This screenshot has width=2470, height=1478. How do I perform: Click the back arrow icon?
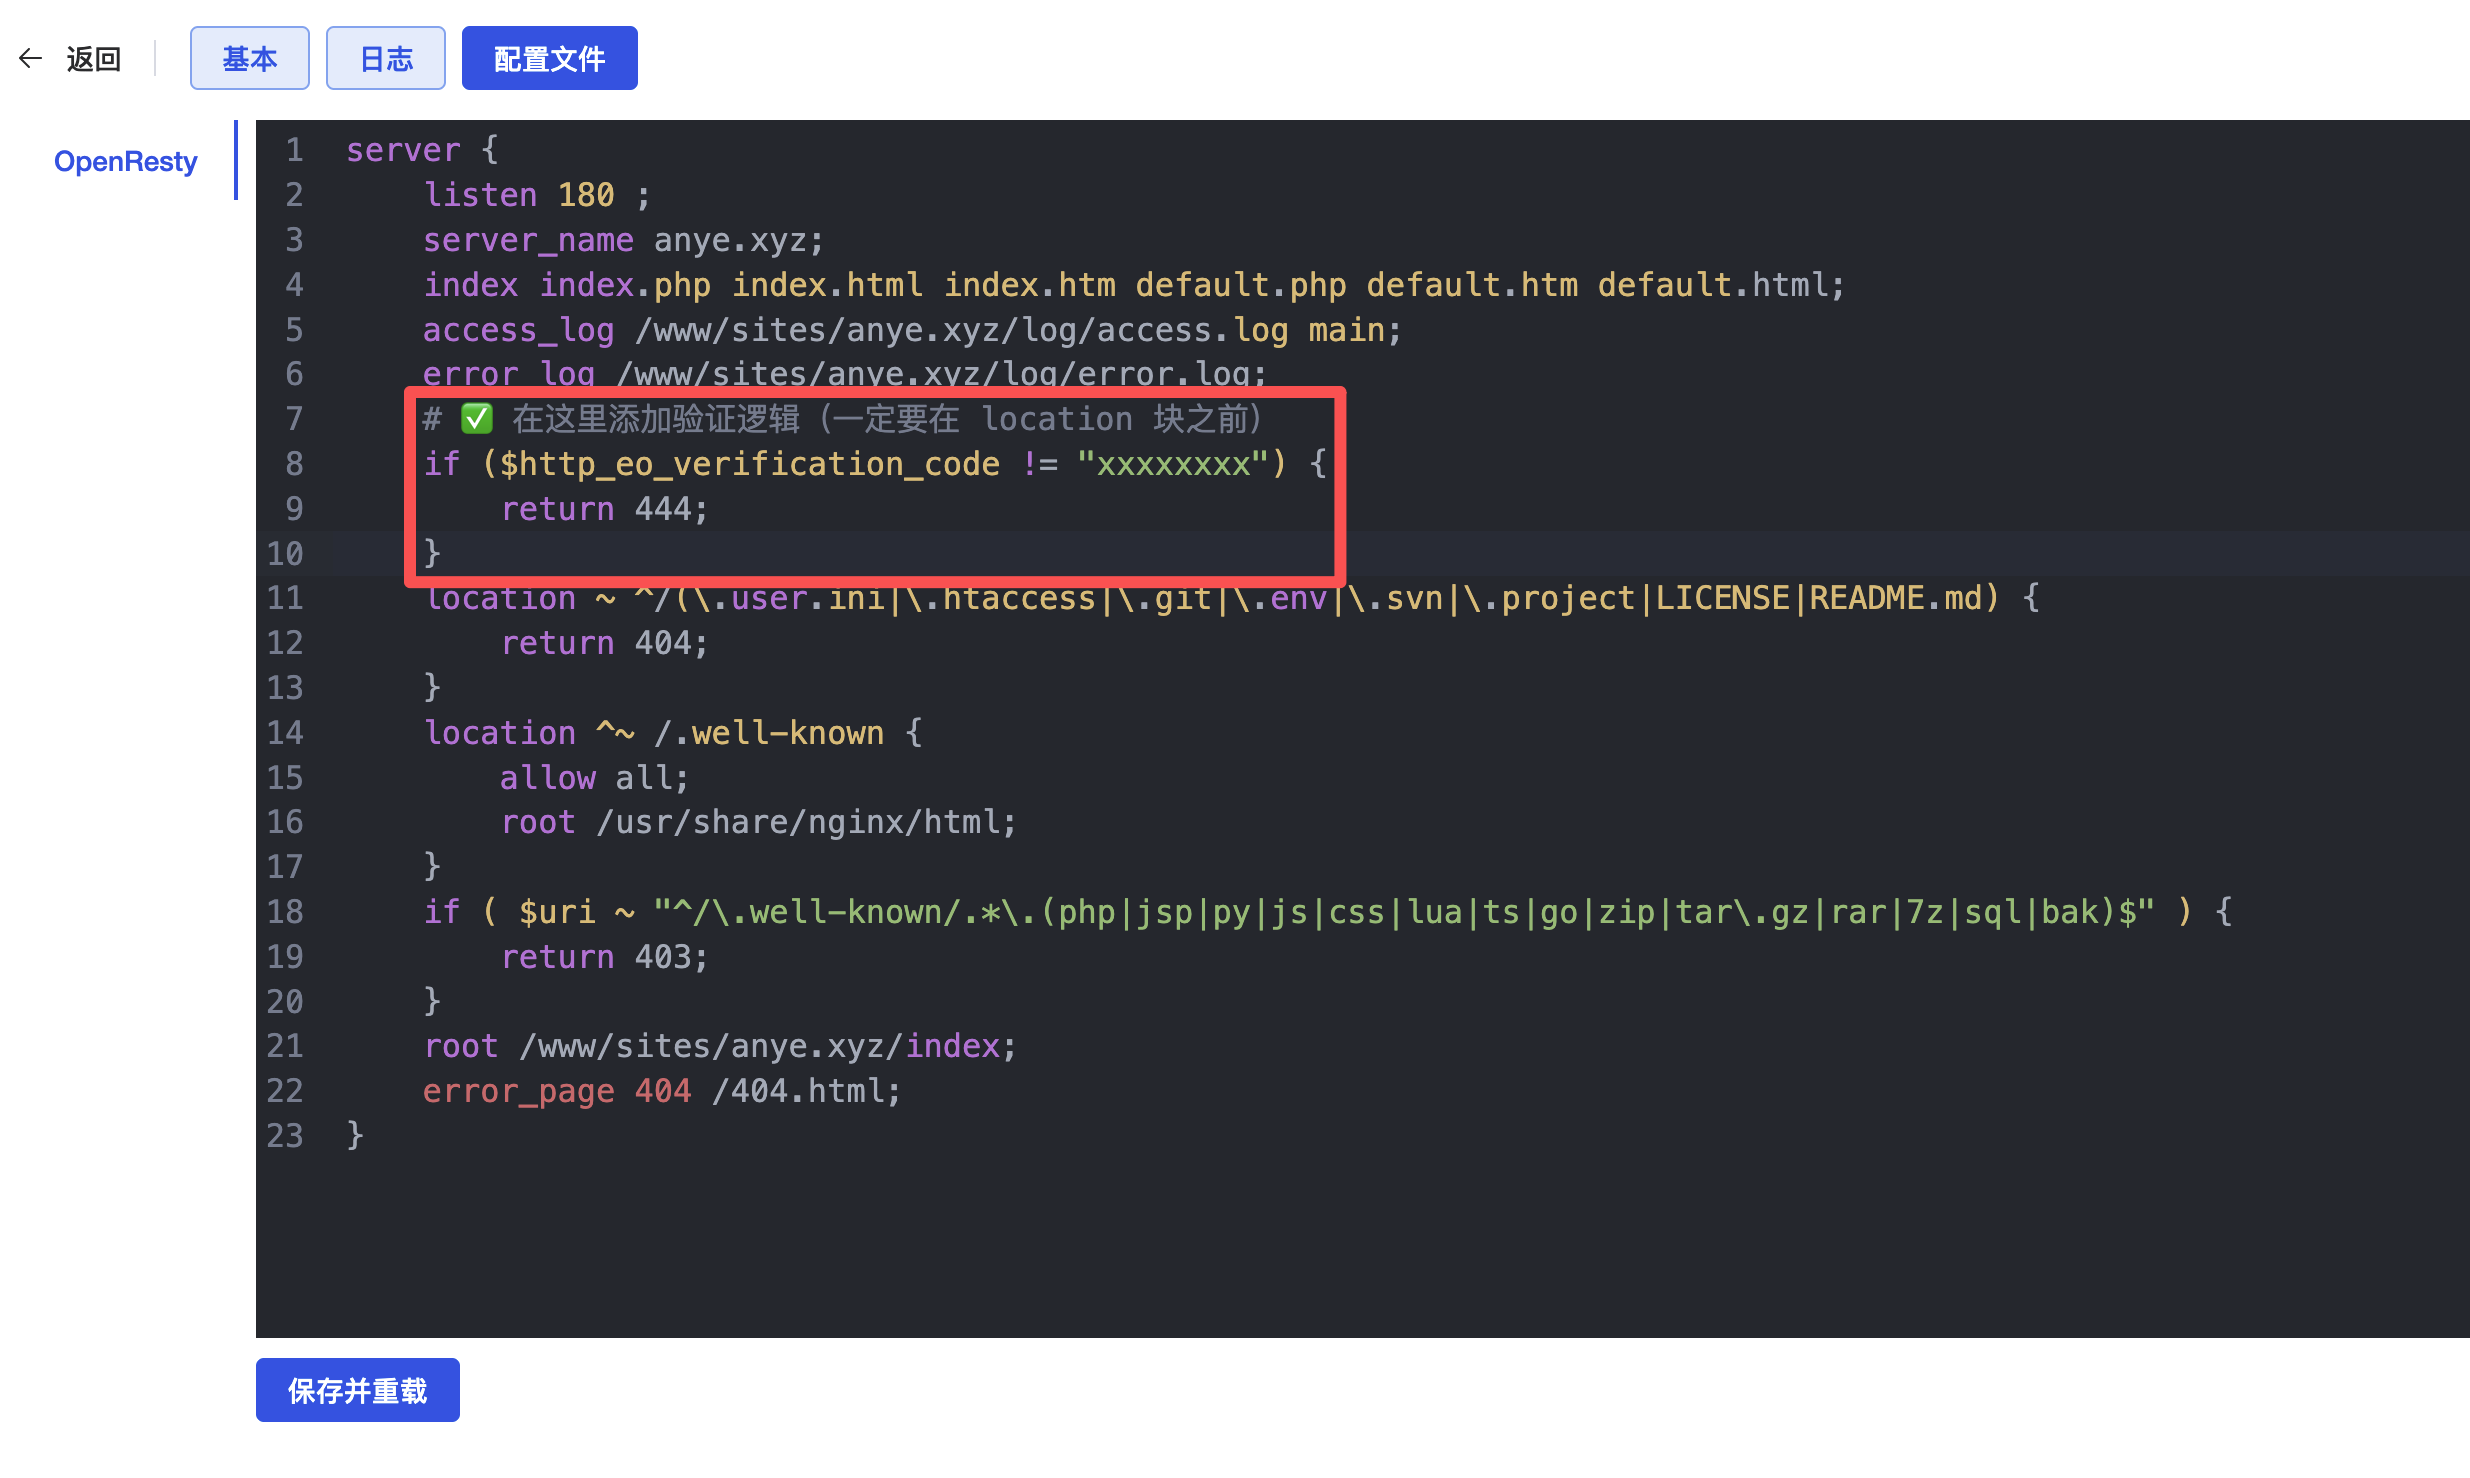pyautogui.click(x=30, y=59)
